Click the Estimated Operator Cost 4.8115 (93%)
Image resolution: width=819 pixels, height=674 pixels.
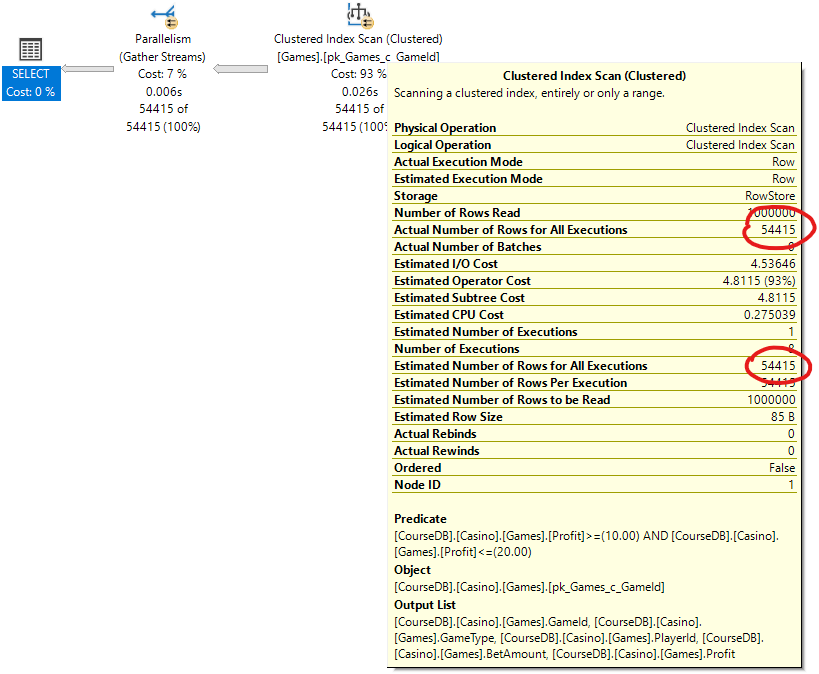759,281
